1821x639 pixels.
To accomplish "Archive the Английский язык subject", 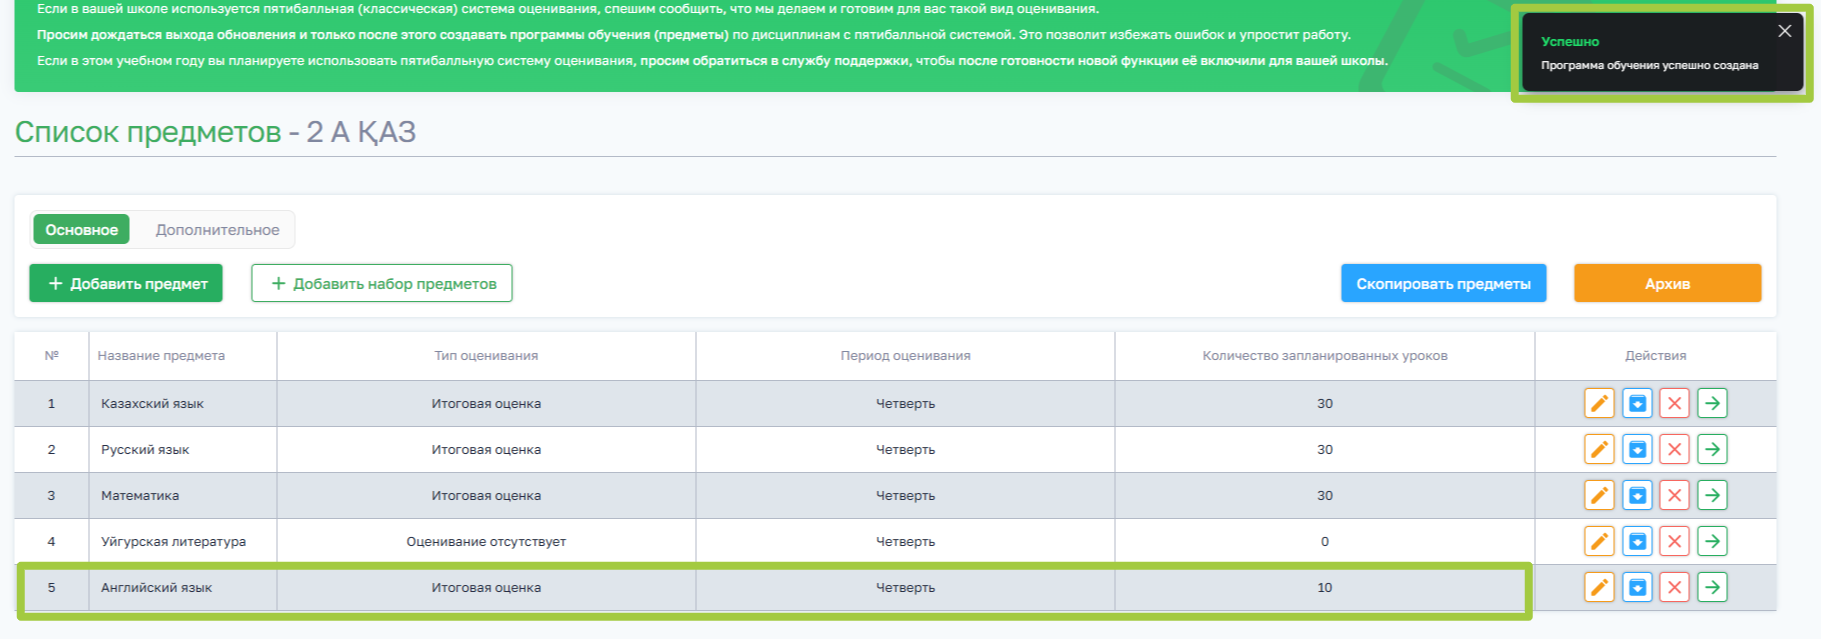I will click(1637, 587).
